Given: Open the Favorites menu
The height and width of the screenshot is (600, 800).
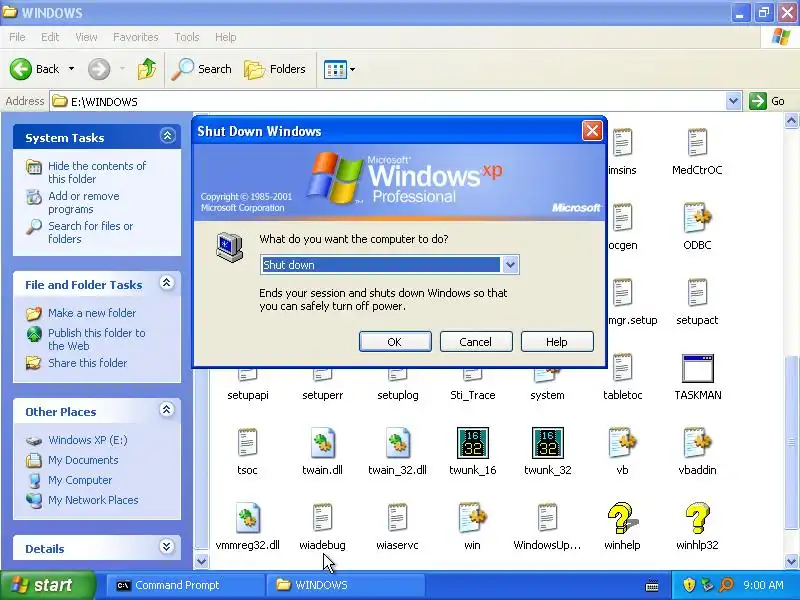Looking at the screenshot, I should coord(136,37).
